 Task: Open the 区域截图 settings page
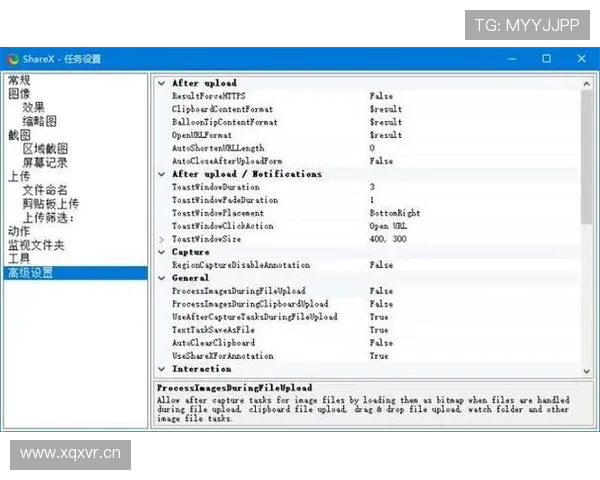click(x=45, y=149)
